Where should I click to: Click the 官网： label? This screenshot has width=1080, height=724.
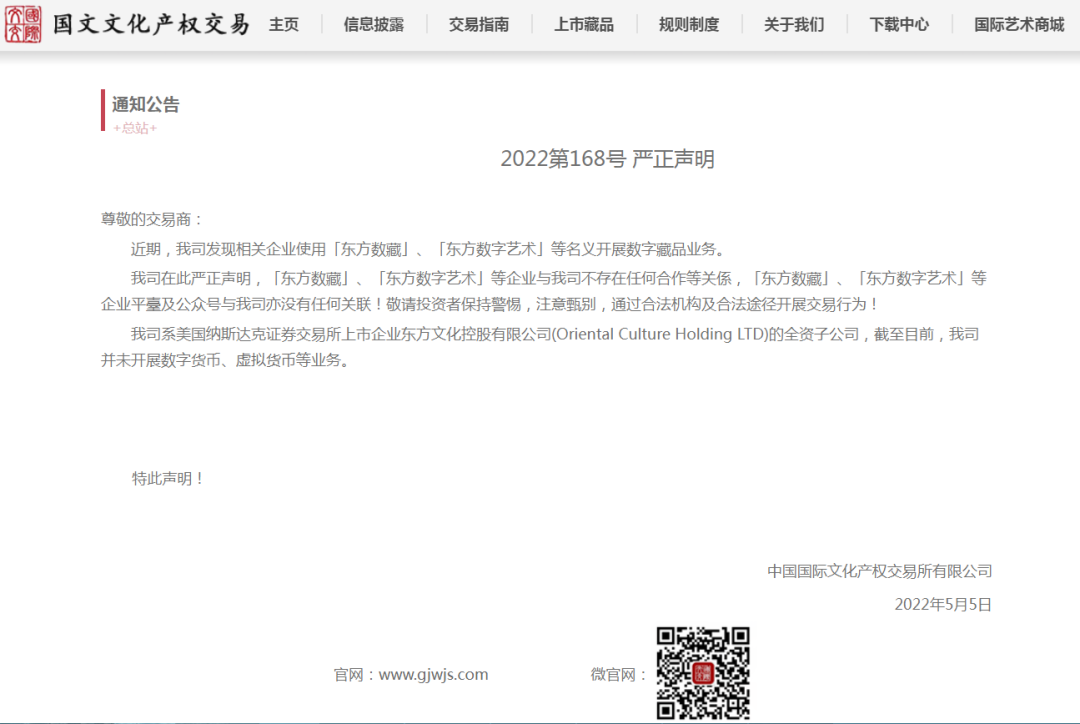[355, 674]
